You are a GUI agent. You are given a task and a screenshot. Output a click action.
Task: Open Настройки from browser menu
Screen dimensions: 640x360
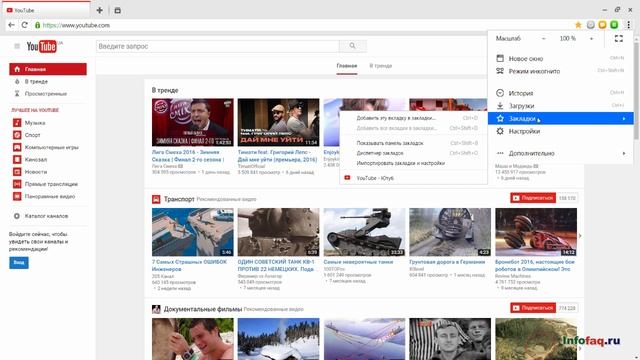[x=560, y=131]
